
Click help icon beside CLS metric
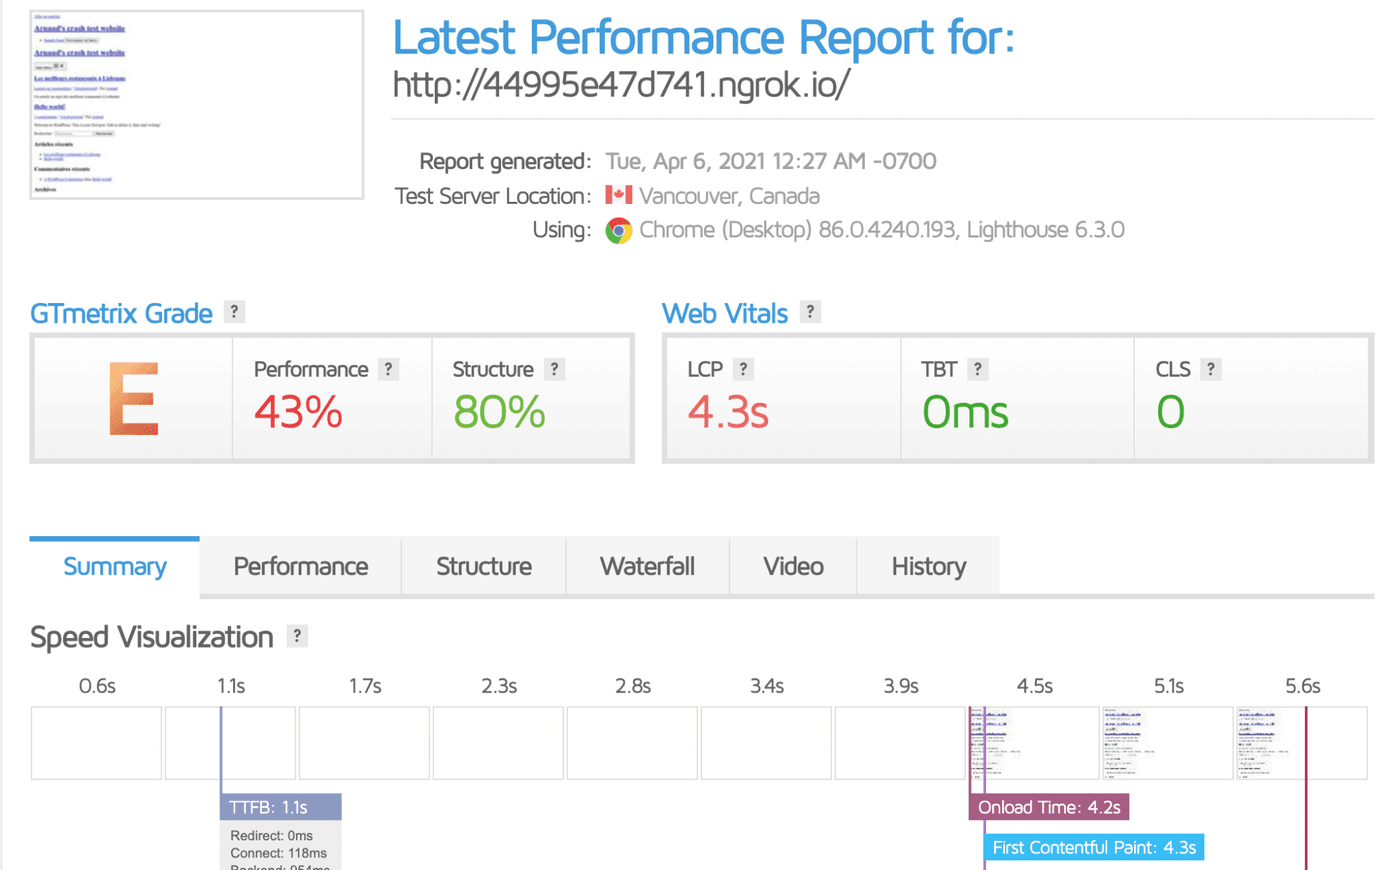point(1210,369)
